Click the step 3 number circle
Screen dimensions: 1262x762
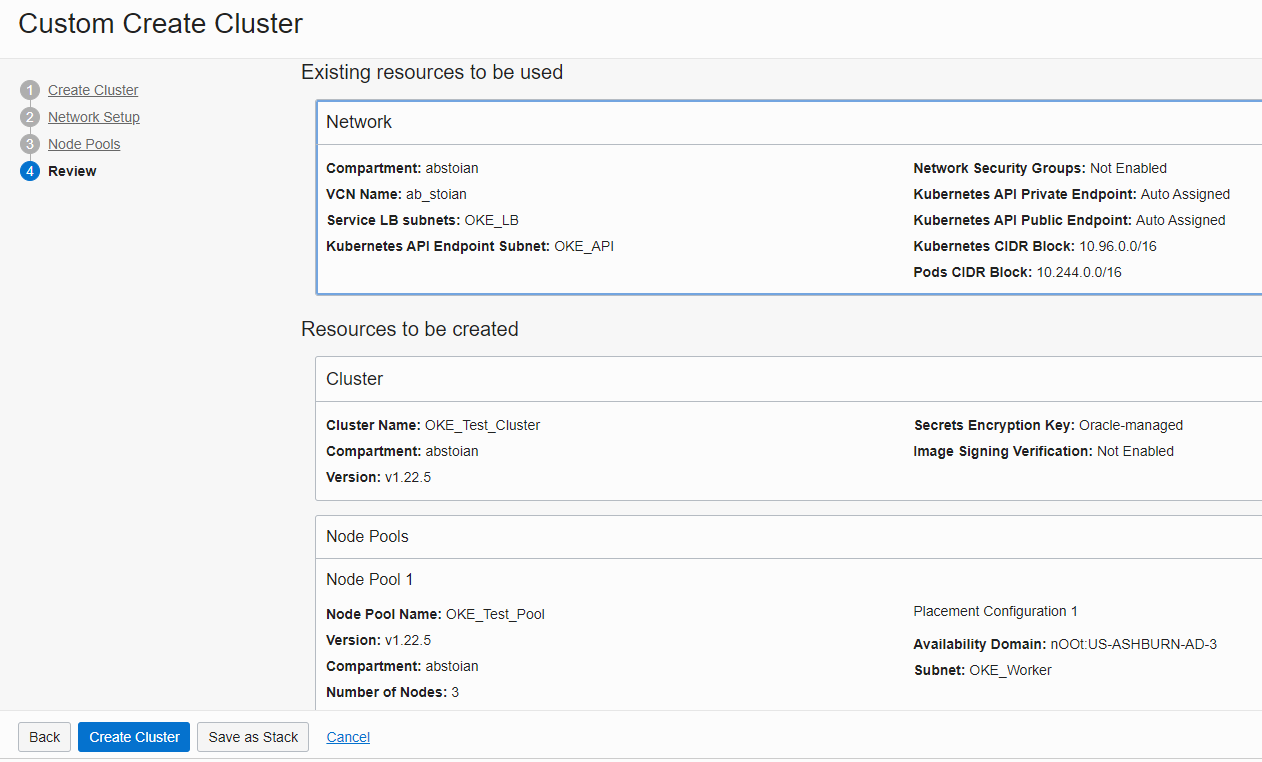coord(29,144)
